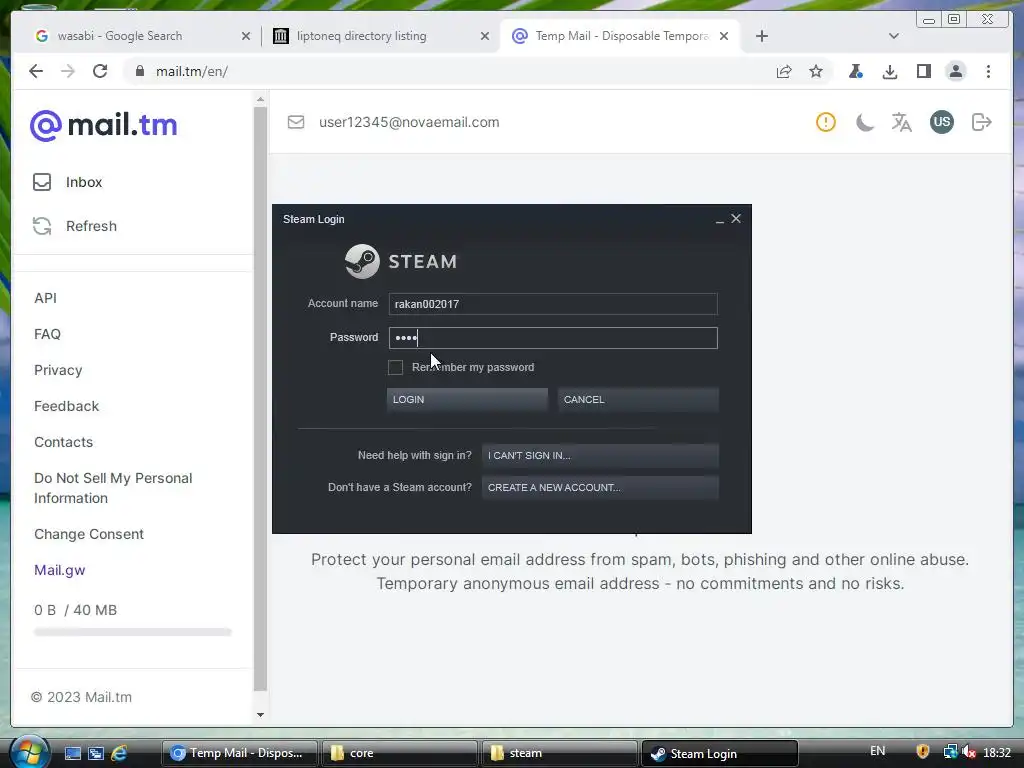Click the site lock icon in address bar
Image resolution: width=1024 pixels, height=768 pixels.
tap(140, 71)
